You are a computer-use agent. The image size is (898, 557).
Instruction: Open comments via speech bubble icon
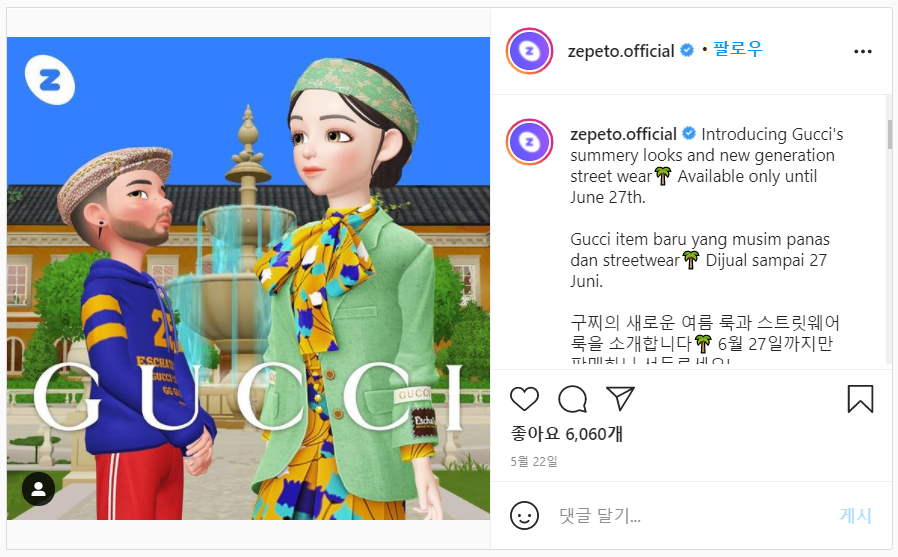(x=573, y=399)
